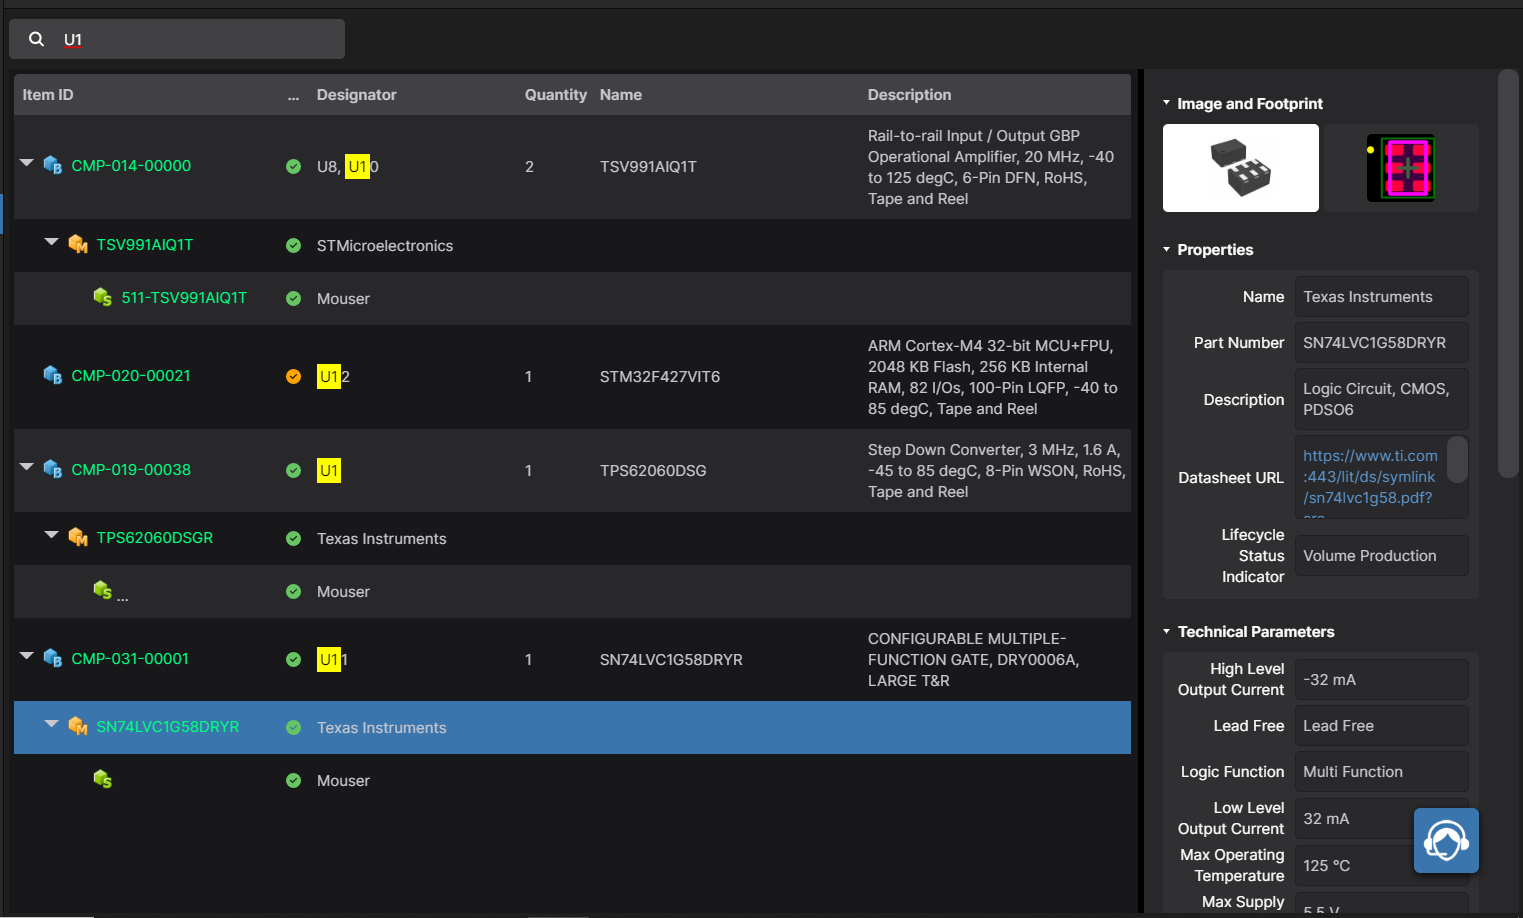Click the green status check for TPS62060DSG row
The height and width of the screenshot is (918, 1523).
tap(293, 470)
